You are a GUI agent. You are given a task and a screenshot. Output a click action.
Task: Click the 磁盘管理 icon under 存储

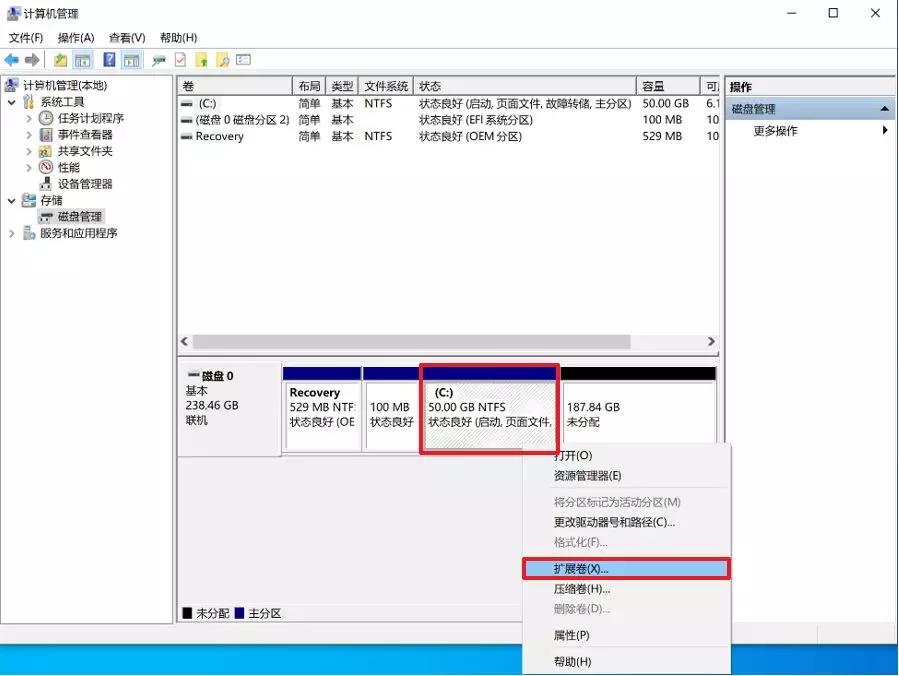tap(47, 215)
